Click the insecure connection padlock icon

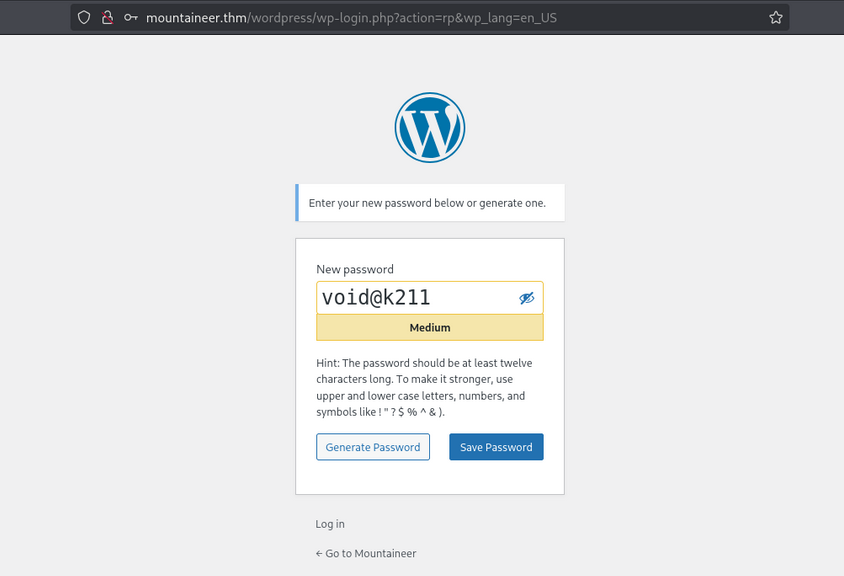coord(107,17)
